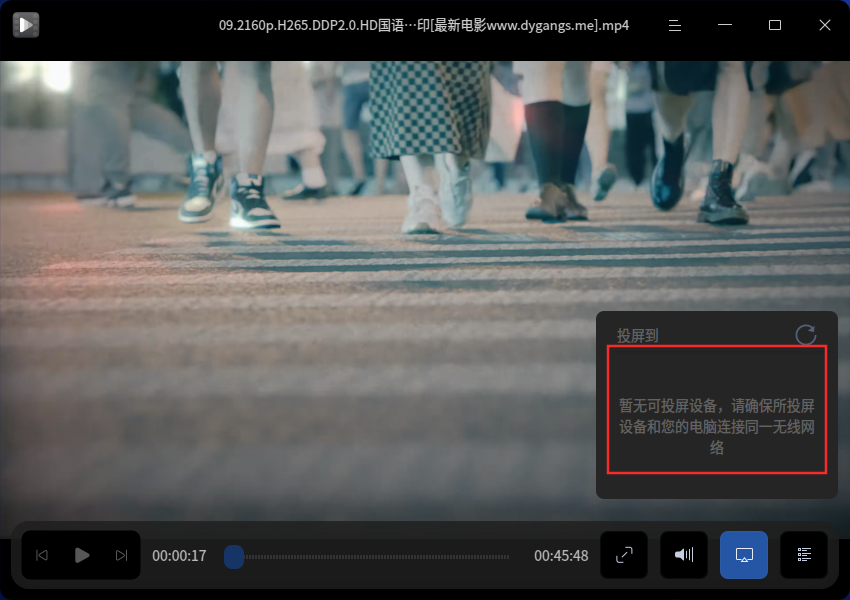Click the video file title text
Viewport: 850px width, 600px height.
click(424, 25)
